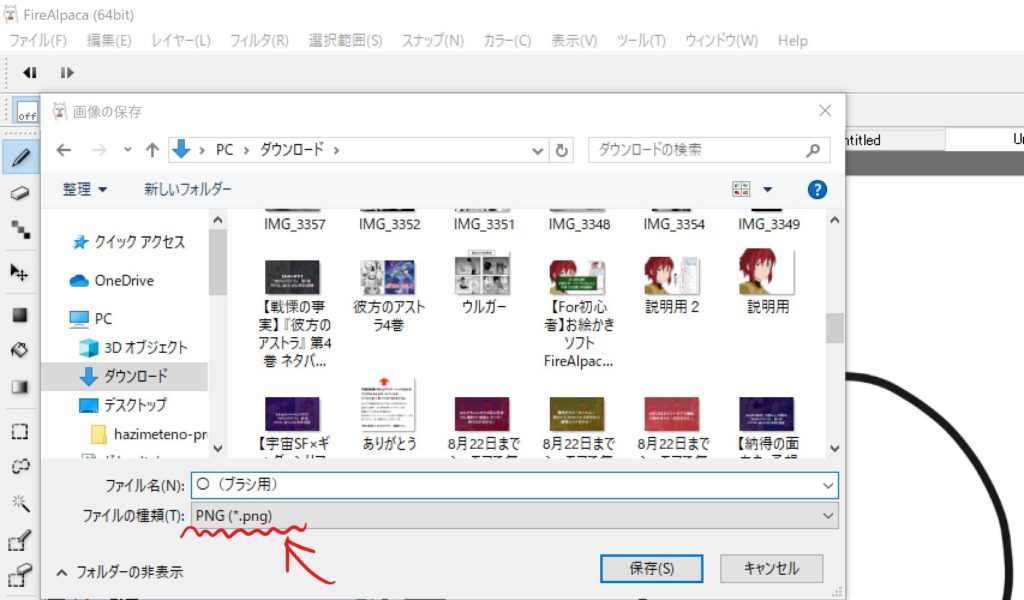
Task: Refresh the ダウンロード folder listing
Action: click(562, 150)
